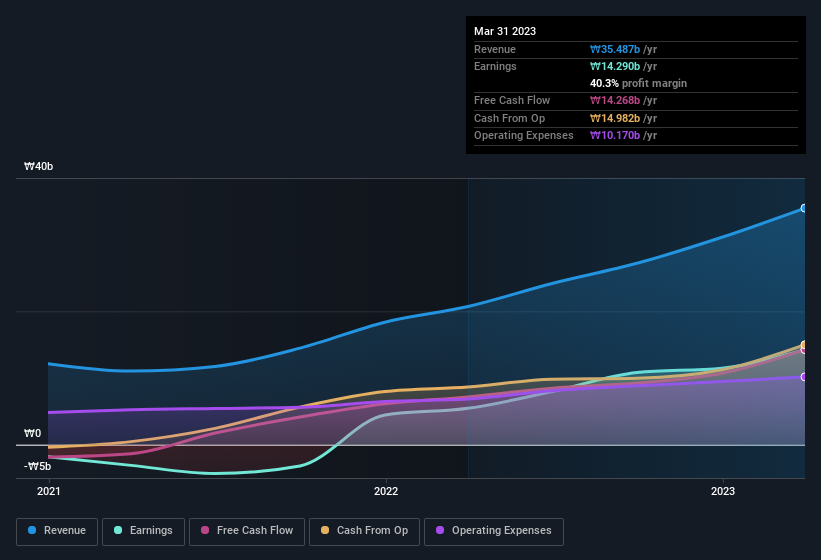821x560 pixels.
Task: Click the ₩35.487b revenue value
Action: point(615,49)
